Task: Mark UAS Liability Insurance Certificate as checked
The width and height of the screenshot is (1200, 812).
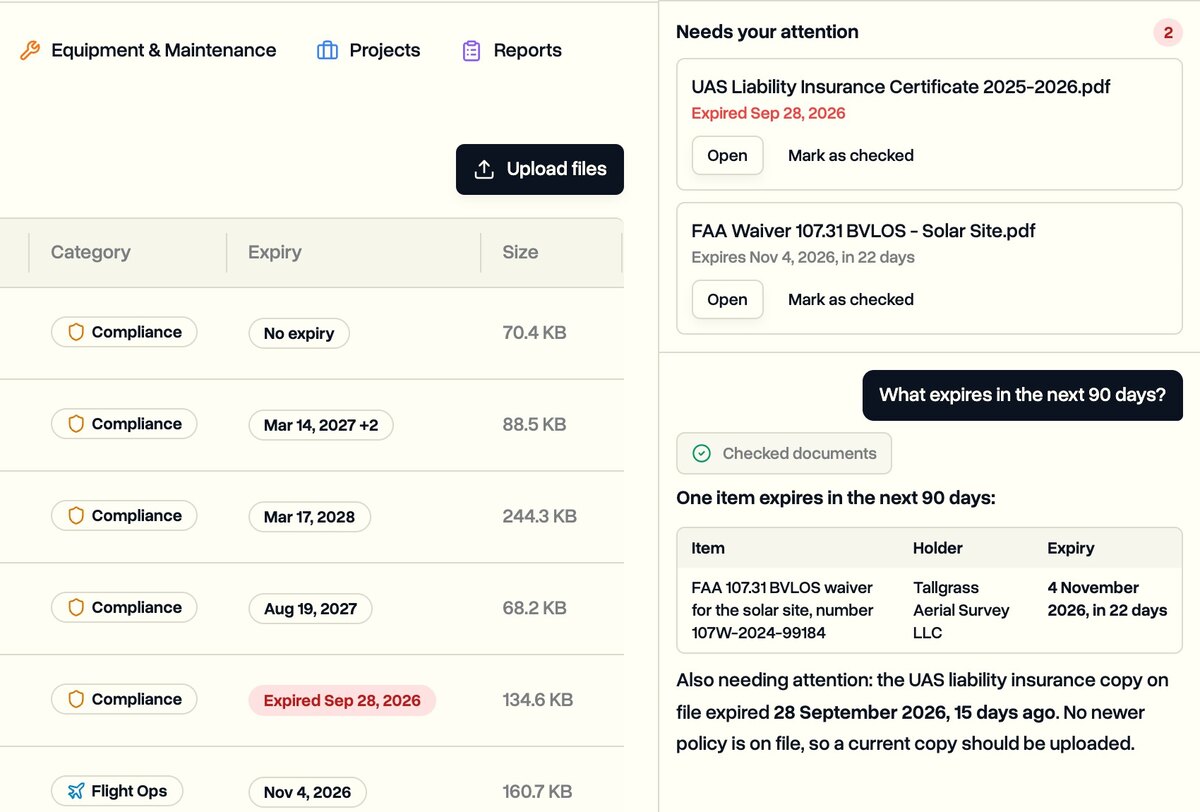Action: (851, 155)
